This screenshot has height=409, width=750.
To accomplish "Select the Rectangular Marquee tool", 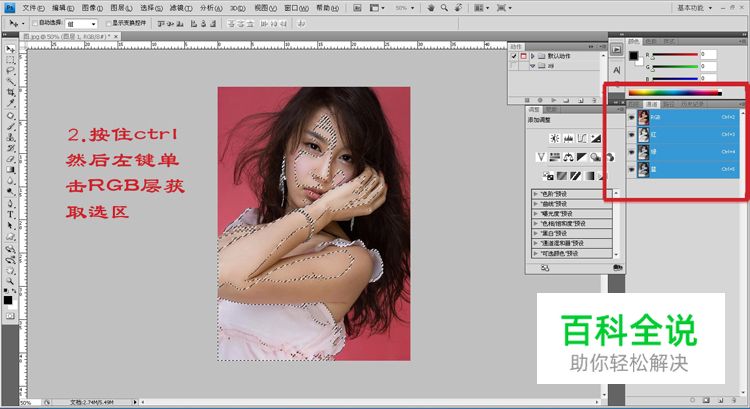I will point(10,59).
